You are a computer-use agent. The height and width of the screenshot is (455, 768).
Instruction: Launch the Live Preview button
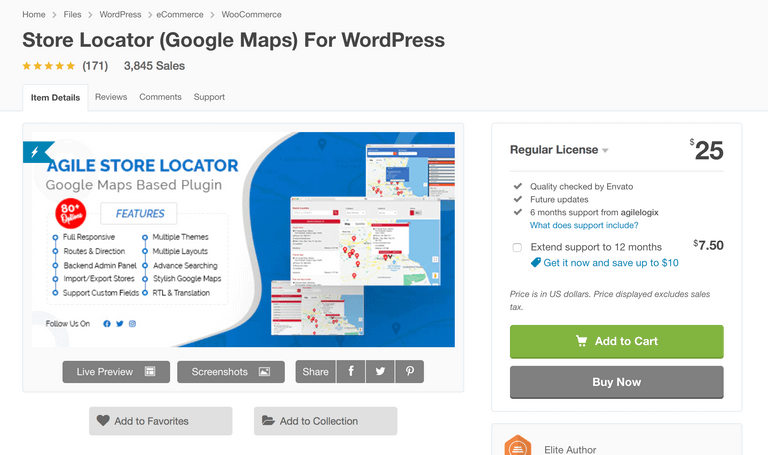(116, 372)
